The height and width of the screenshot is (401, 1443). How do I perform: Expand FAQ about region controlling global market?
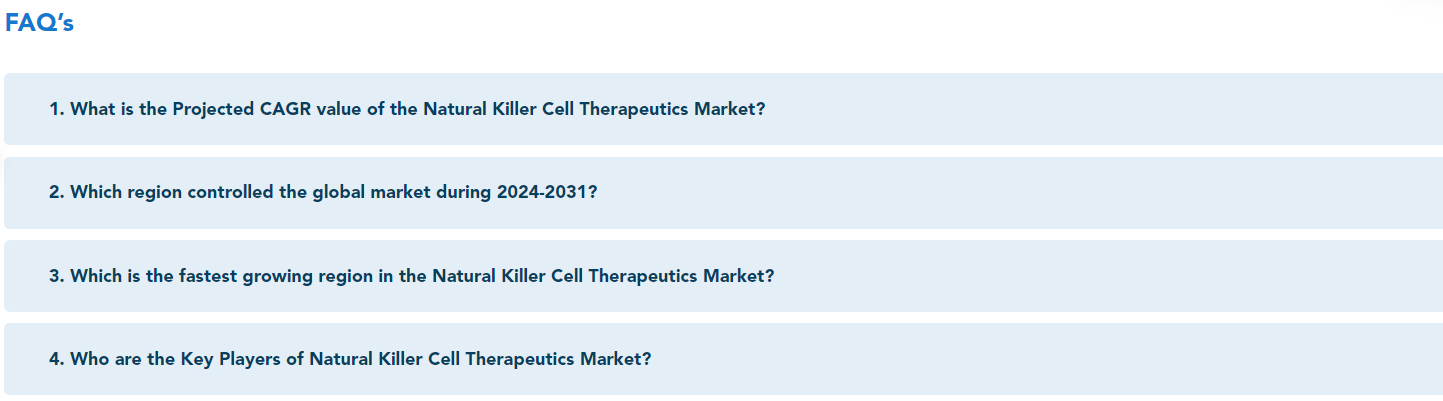click(x=723, y=192)
